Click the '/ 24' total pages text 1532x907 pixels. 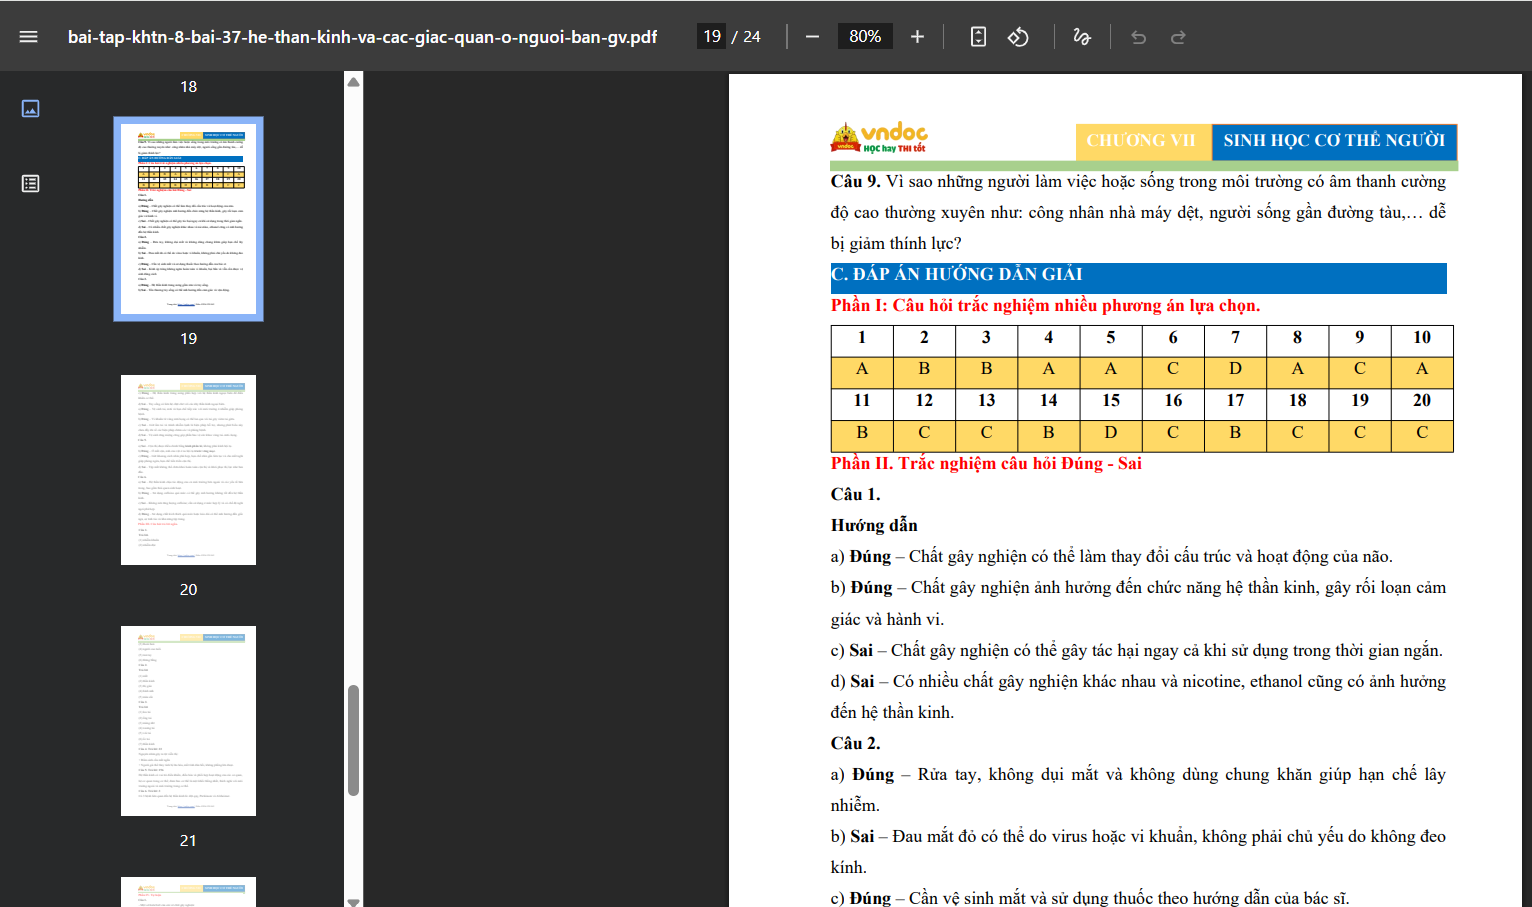click(746, 37)
